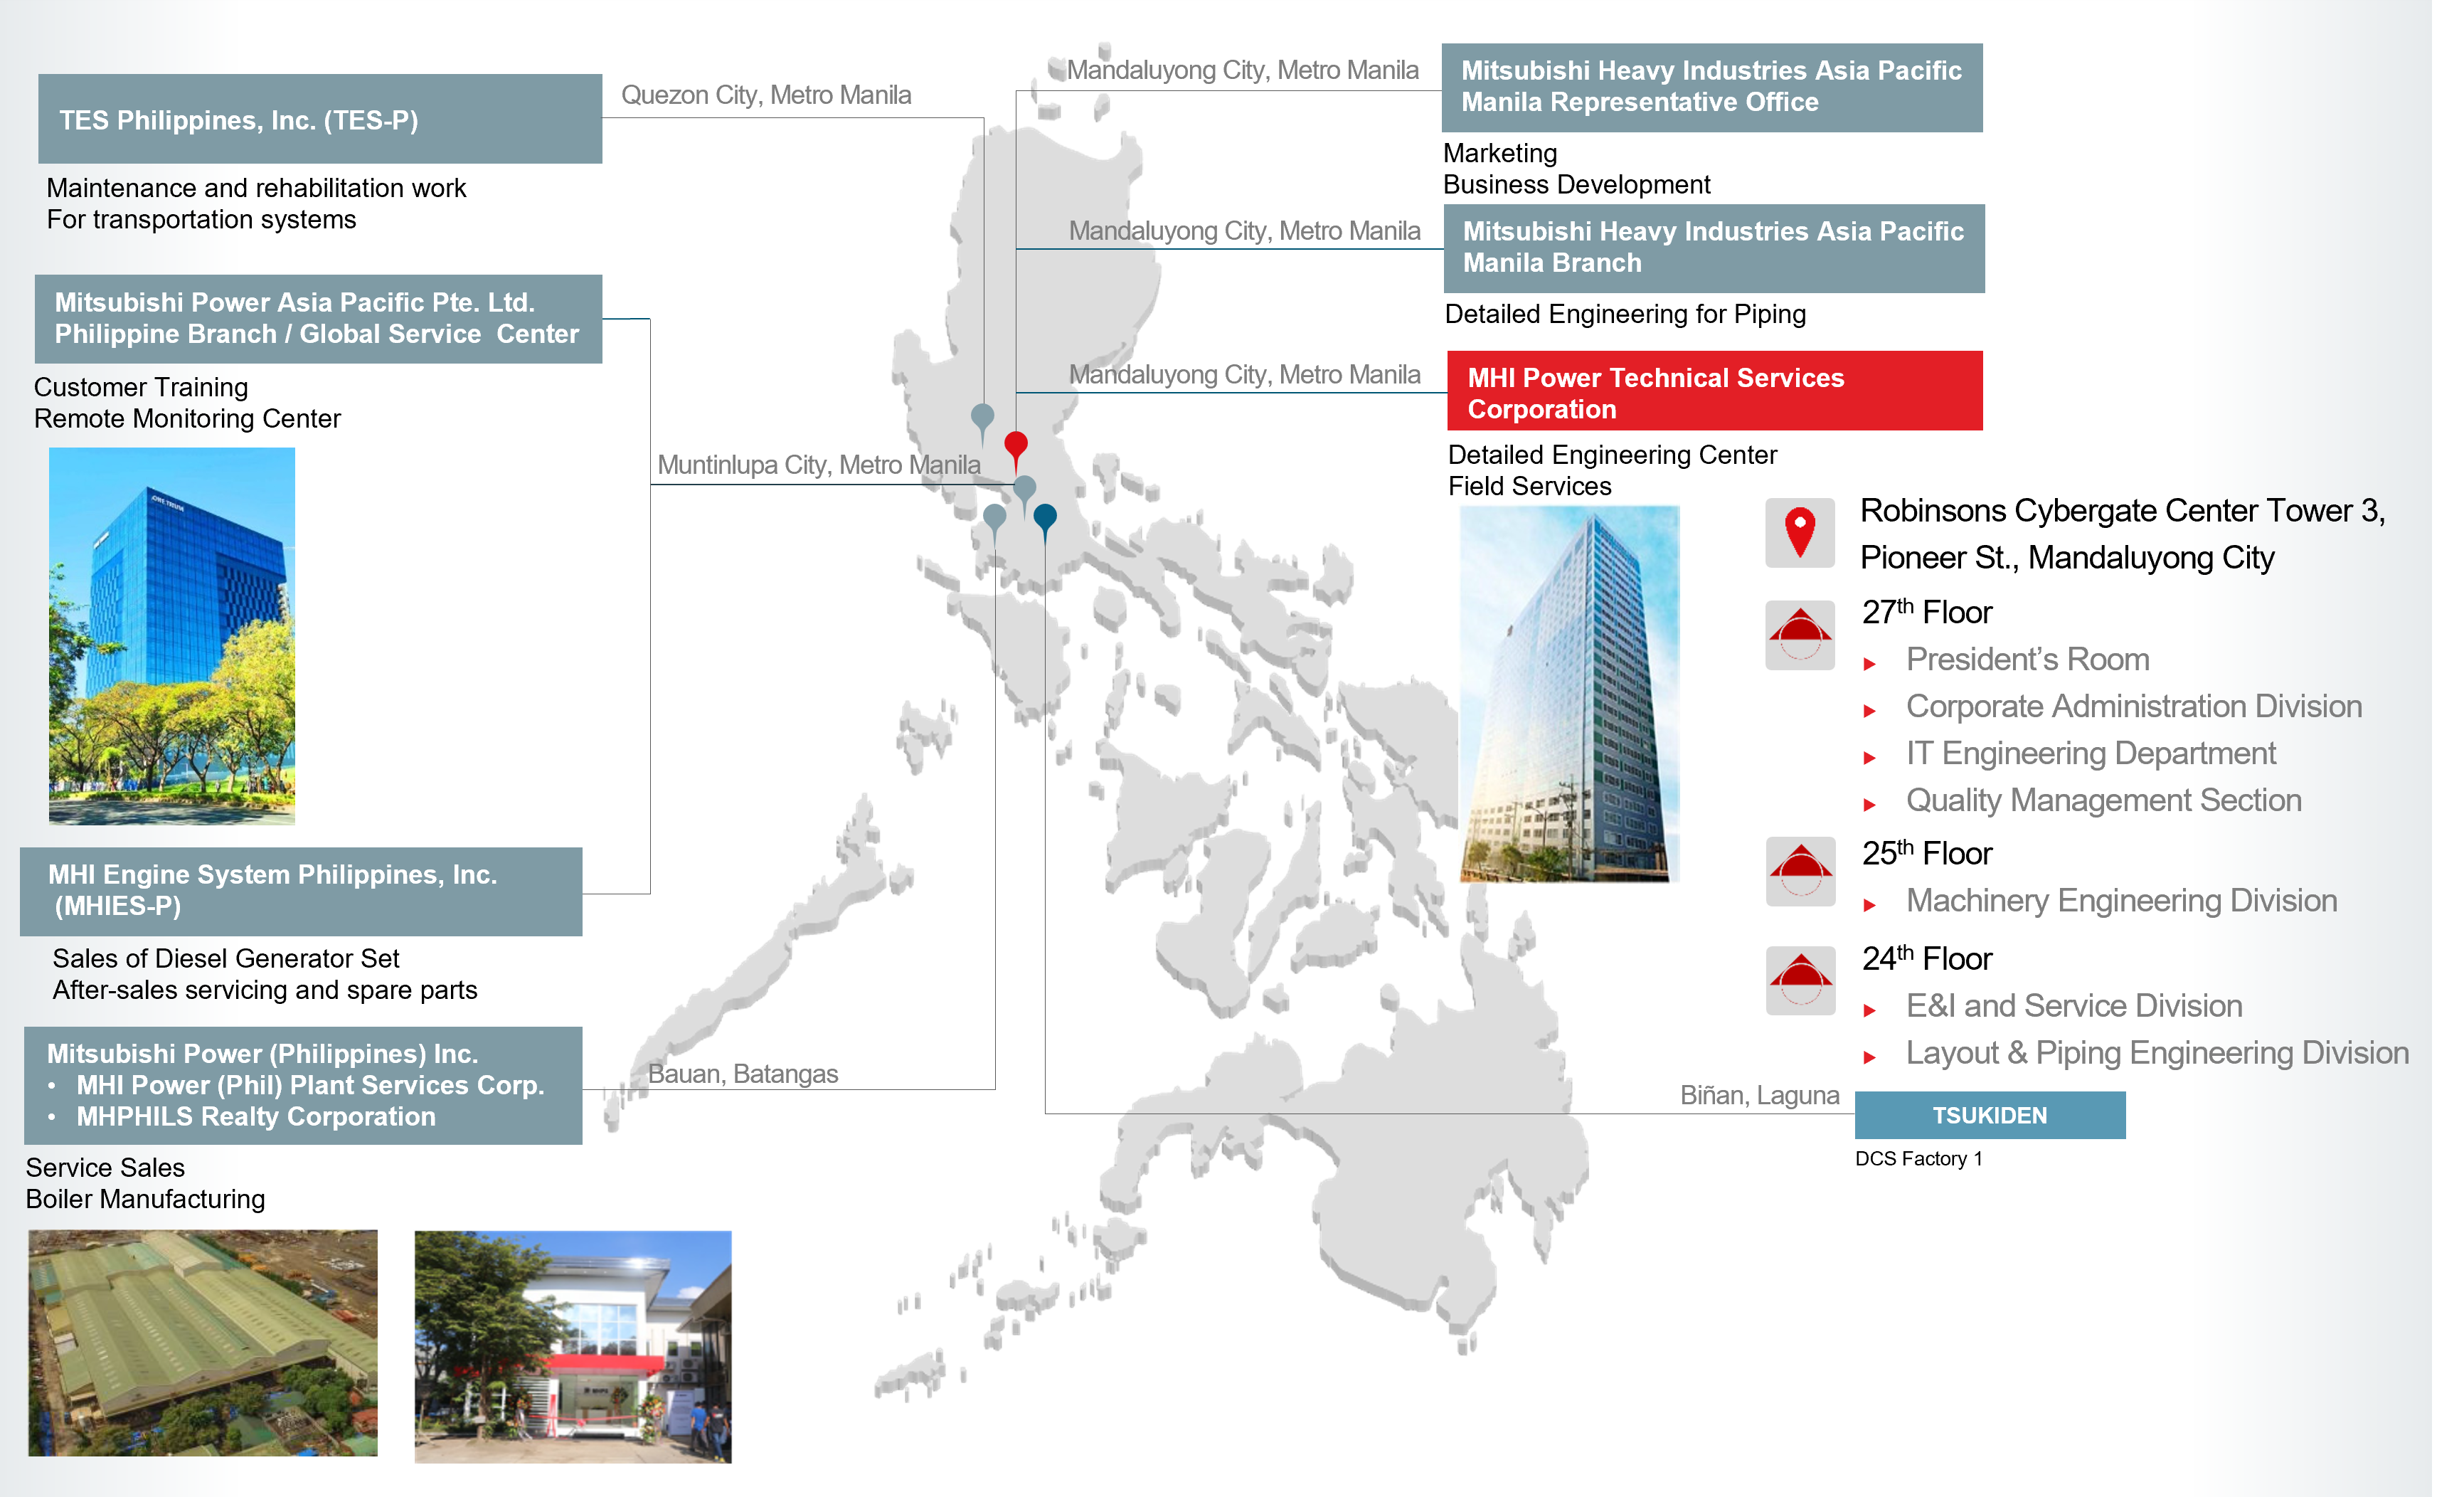
Task: Click the blue TSUKIDEN label box
Action: coord(1990,1115)
